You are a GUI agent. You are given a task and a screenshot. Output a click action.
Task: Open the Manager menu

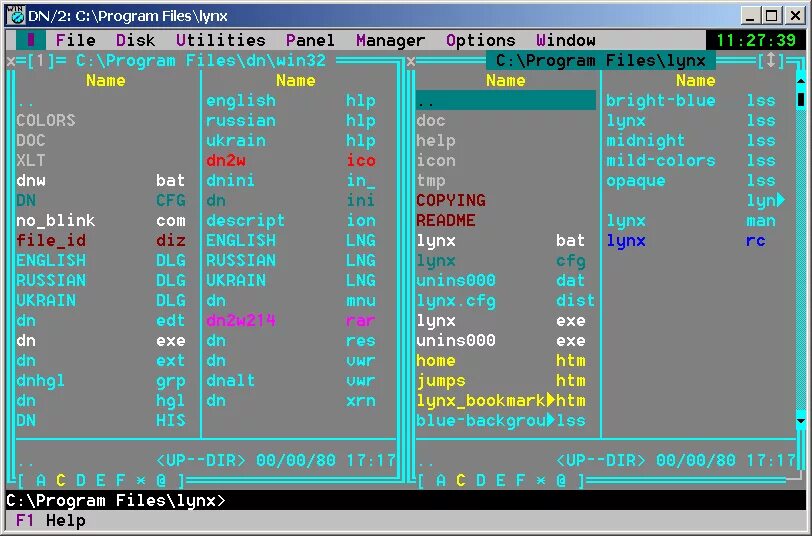click(x=390, y=40)
